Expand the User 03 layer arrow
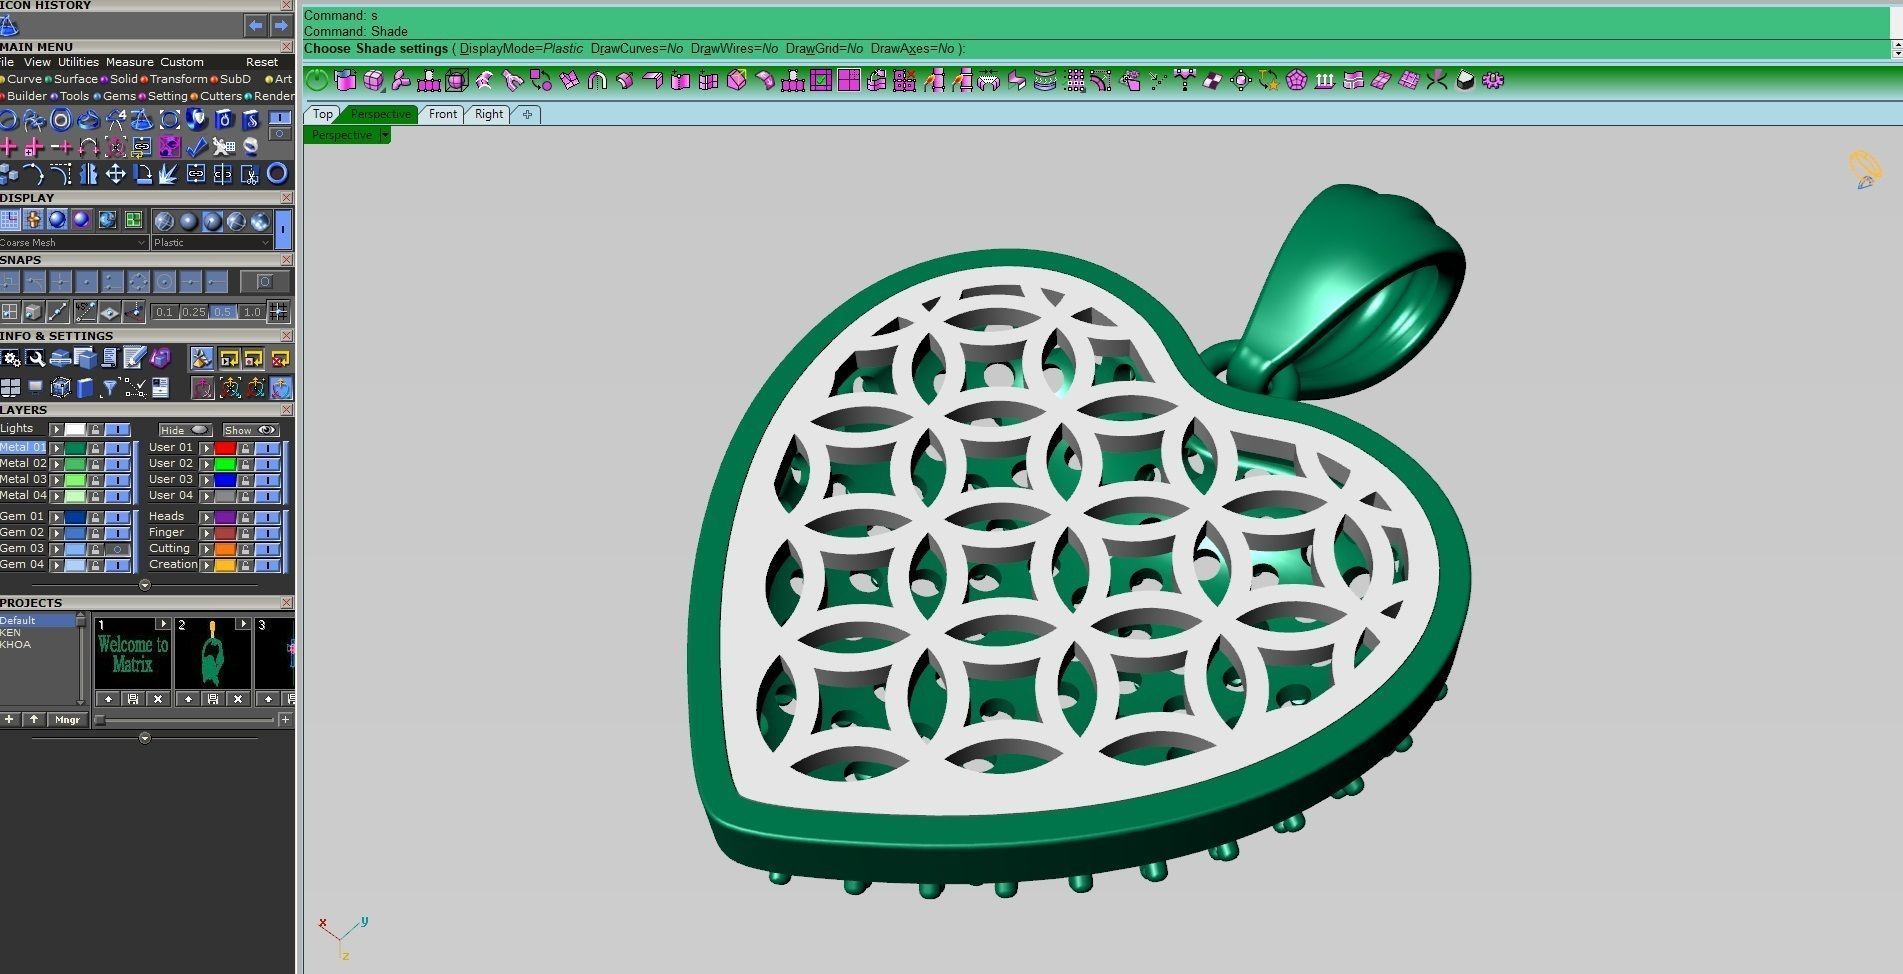This screenshot has width=1903, height=974. (x=207, y=480)
